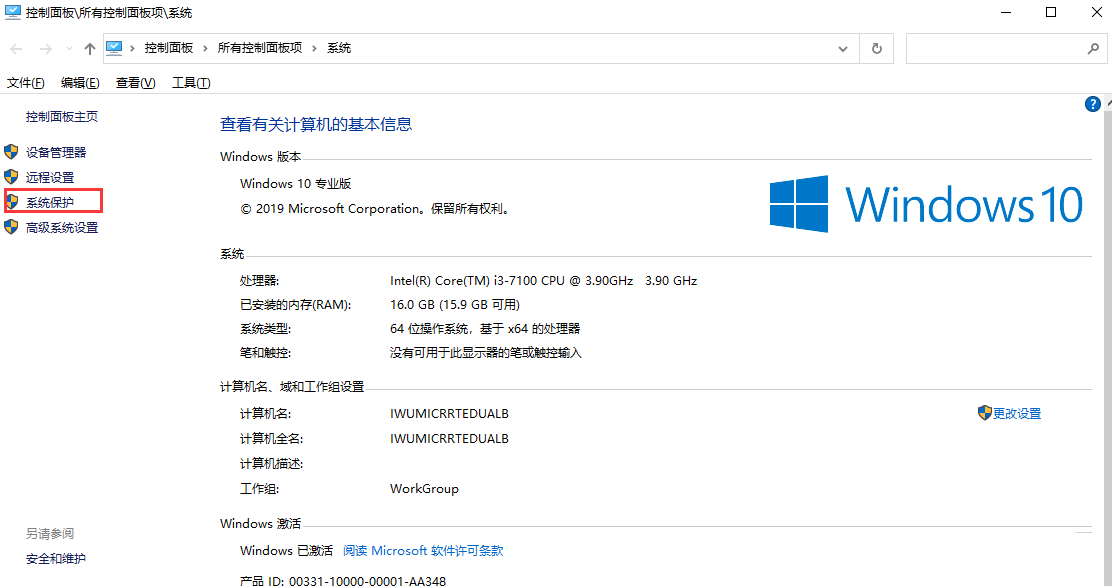The width and height of the screenshot is (1112, 586).
Task: Click the Windows 已激活 text
Action: [x=287, y=551]
